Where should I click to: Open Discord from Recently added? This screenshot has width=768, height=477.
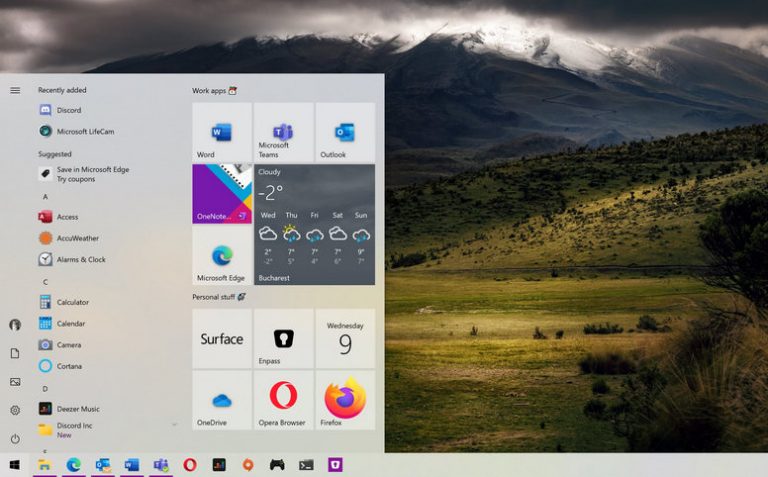click(69, 110)
